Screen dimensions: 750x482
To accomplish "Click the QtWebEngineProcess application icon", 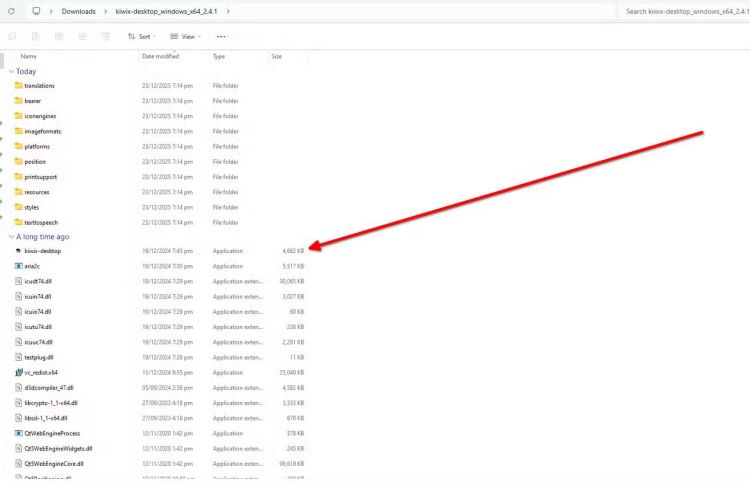I will coord(19,433).
